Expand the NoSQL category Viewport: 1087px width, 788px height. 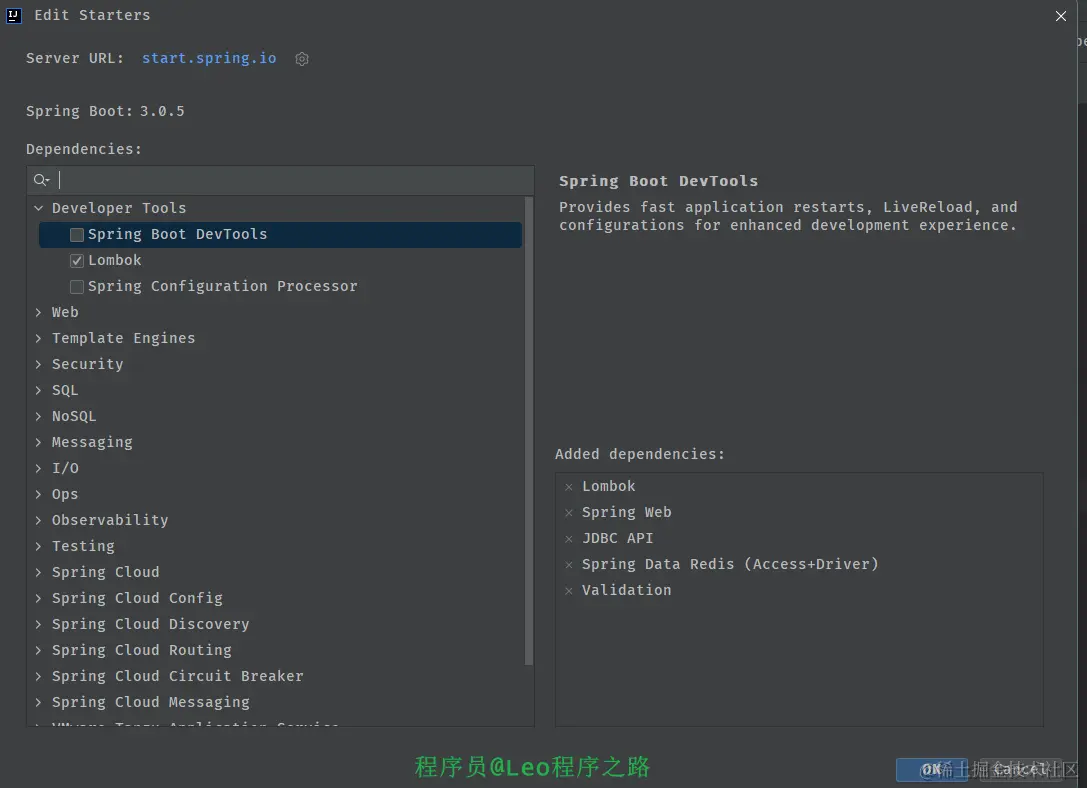pyautogui.click(x=39, y=417)
